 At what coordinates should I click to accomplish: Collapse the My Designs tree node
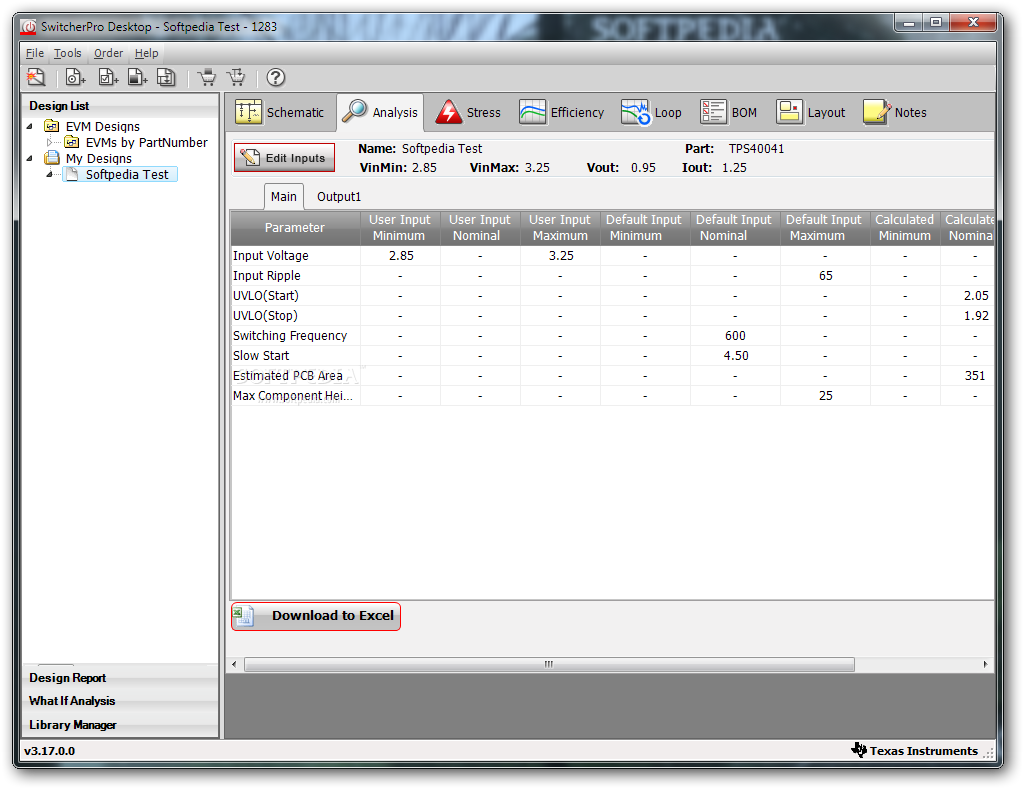pyautogui.click(x=29, y=158)
